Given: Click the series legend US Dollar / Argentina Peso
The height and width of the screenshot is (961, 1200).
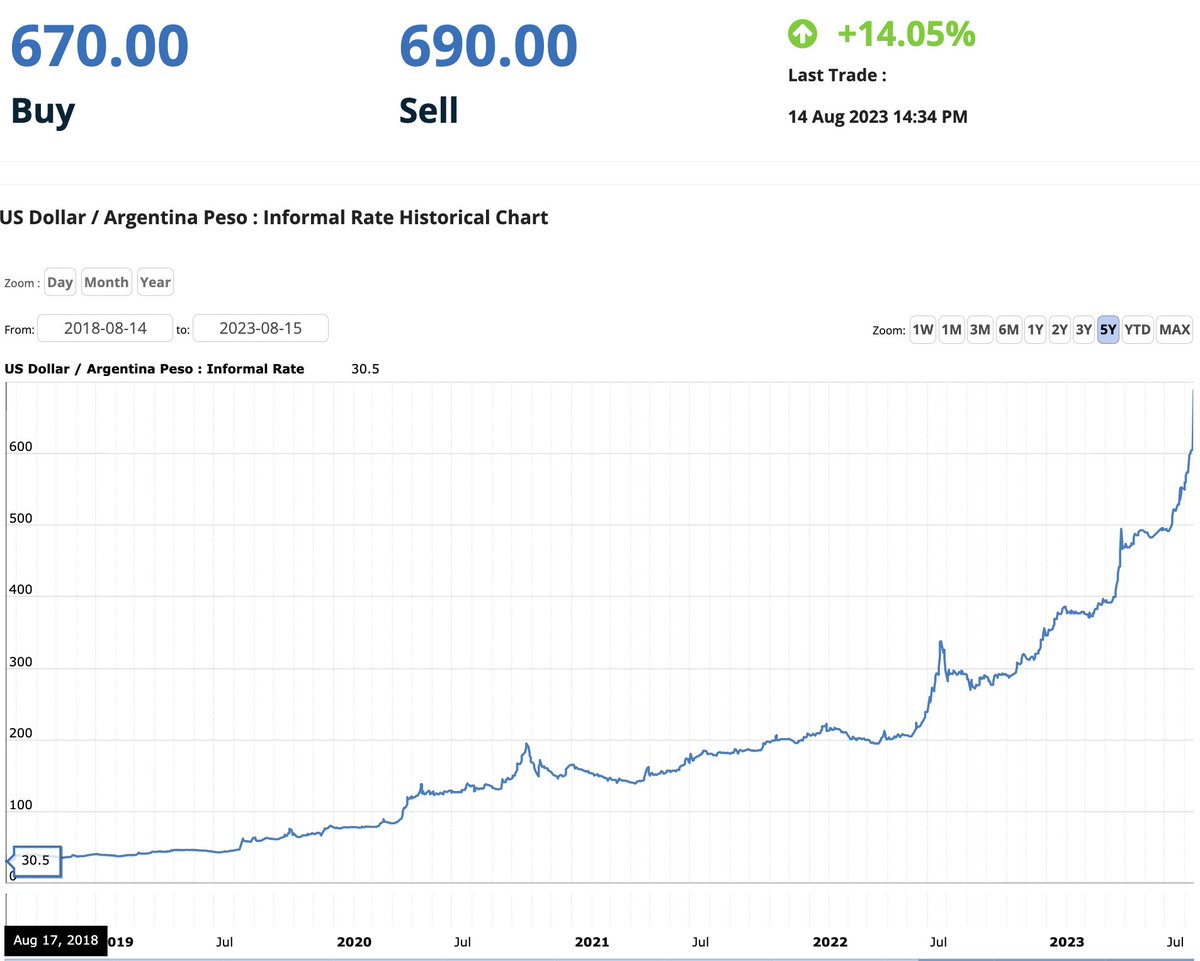Looking at the screenshot, I should pyautogui.click(x=154, y=369).
